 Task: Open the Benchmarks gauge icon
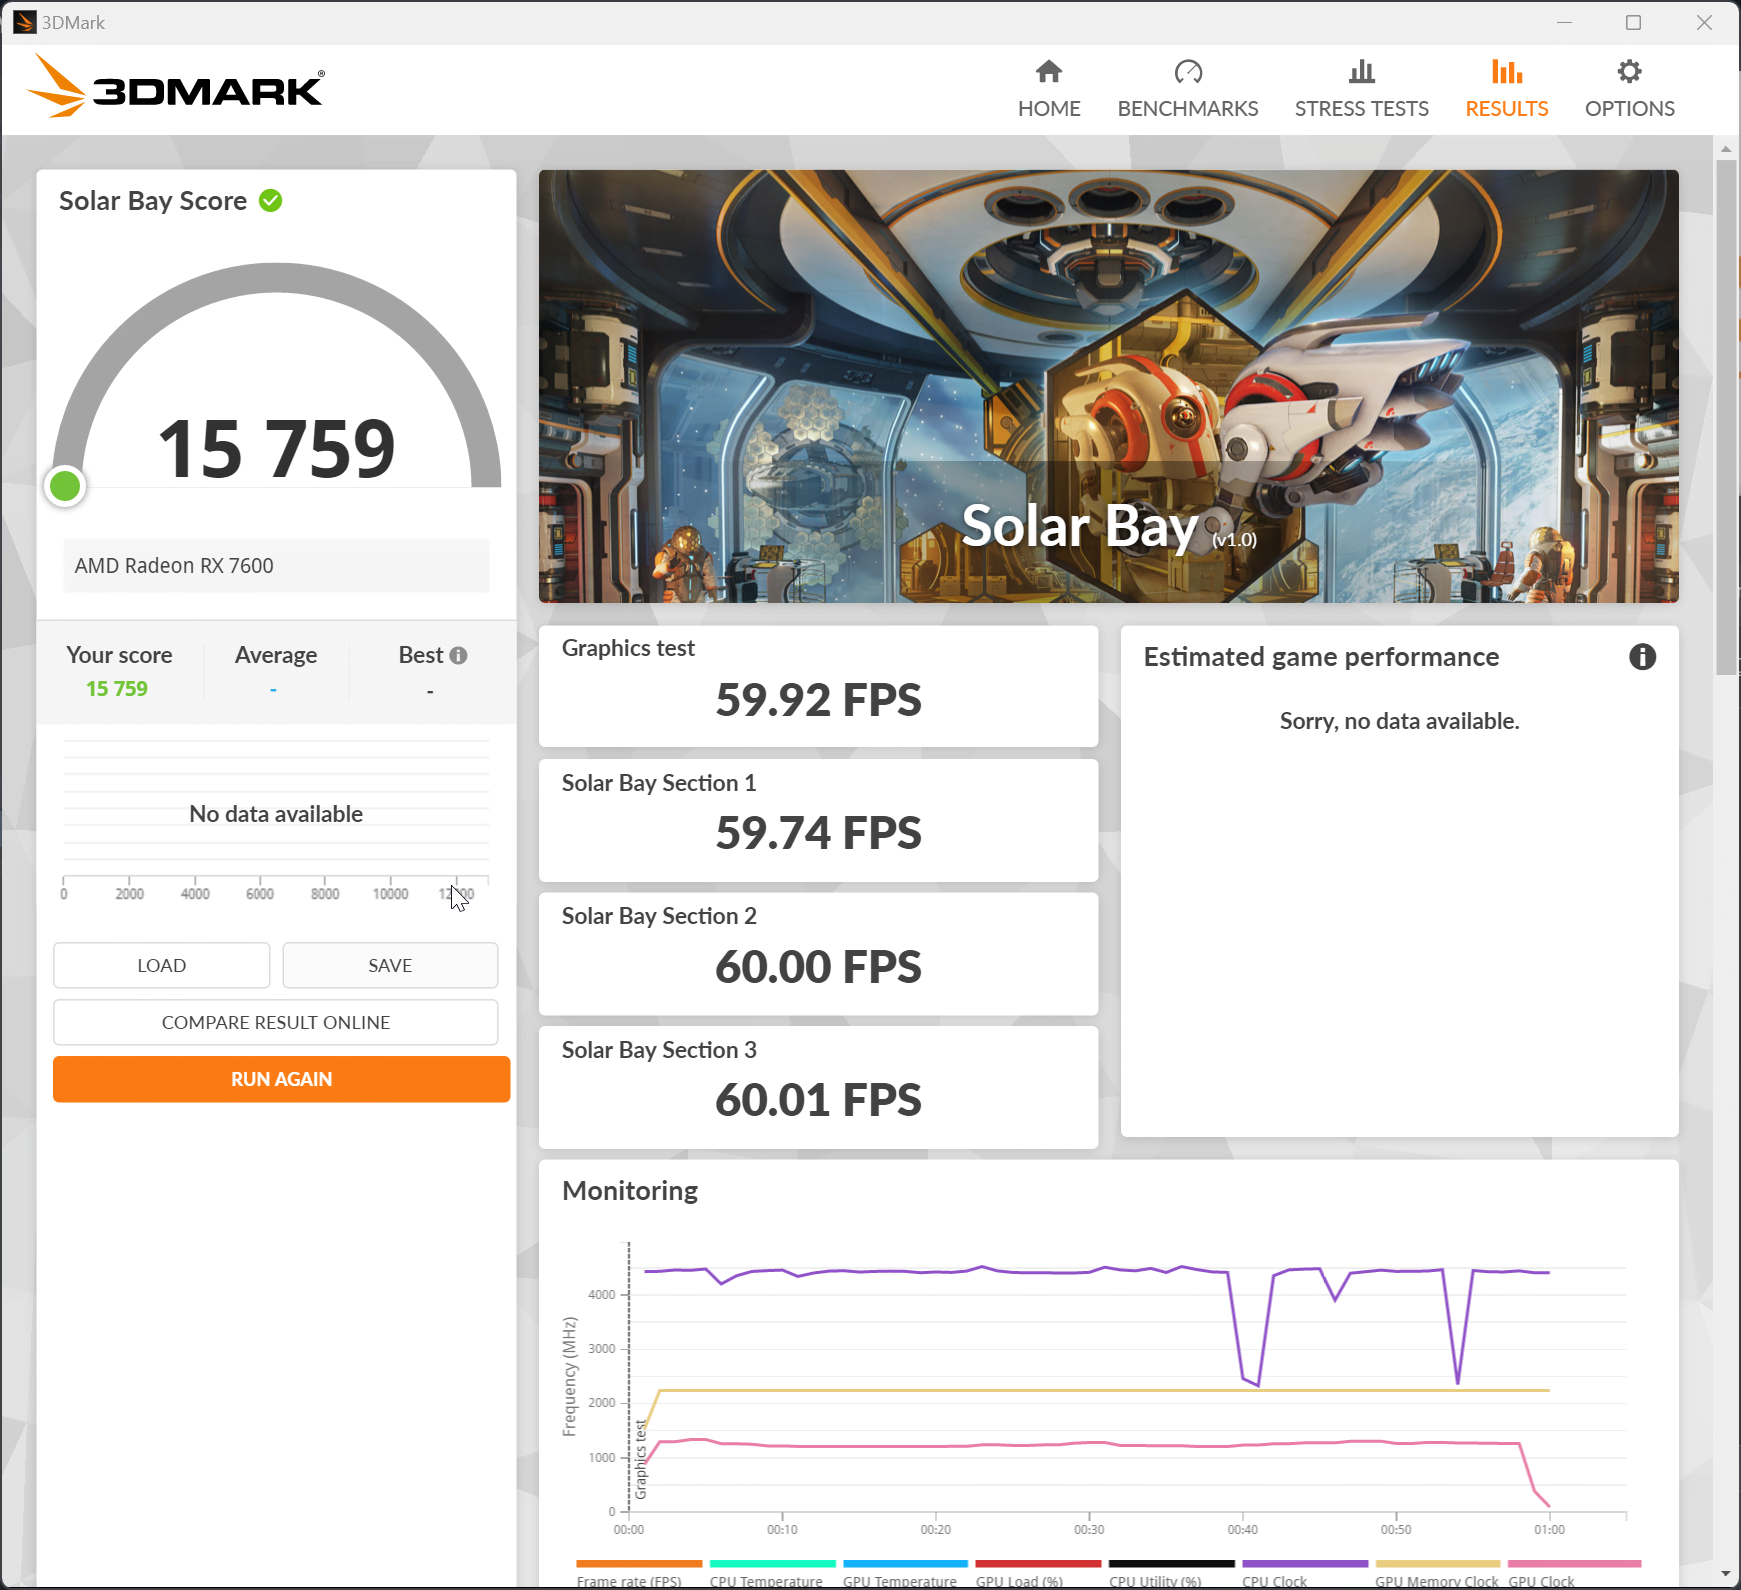[x=1187, y=72]
